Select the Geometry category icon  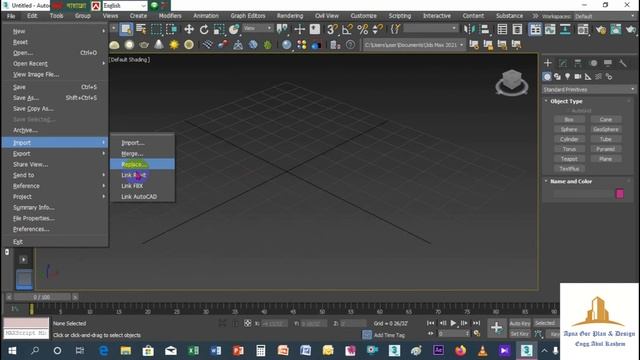click(x=547, y=76)
